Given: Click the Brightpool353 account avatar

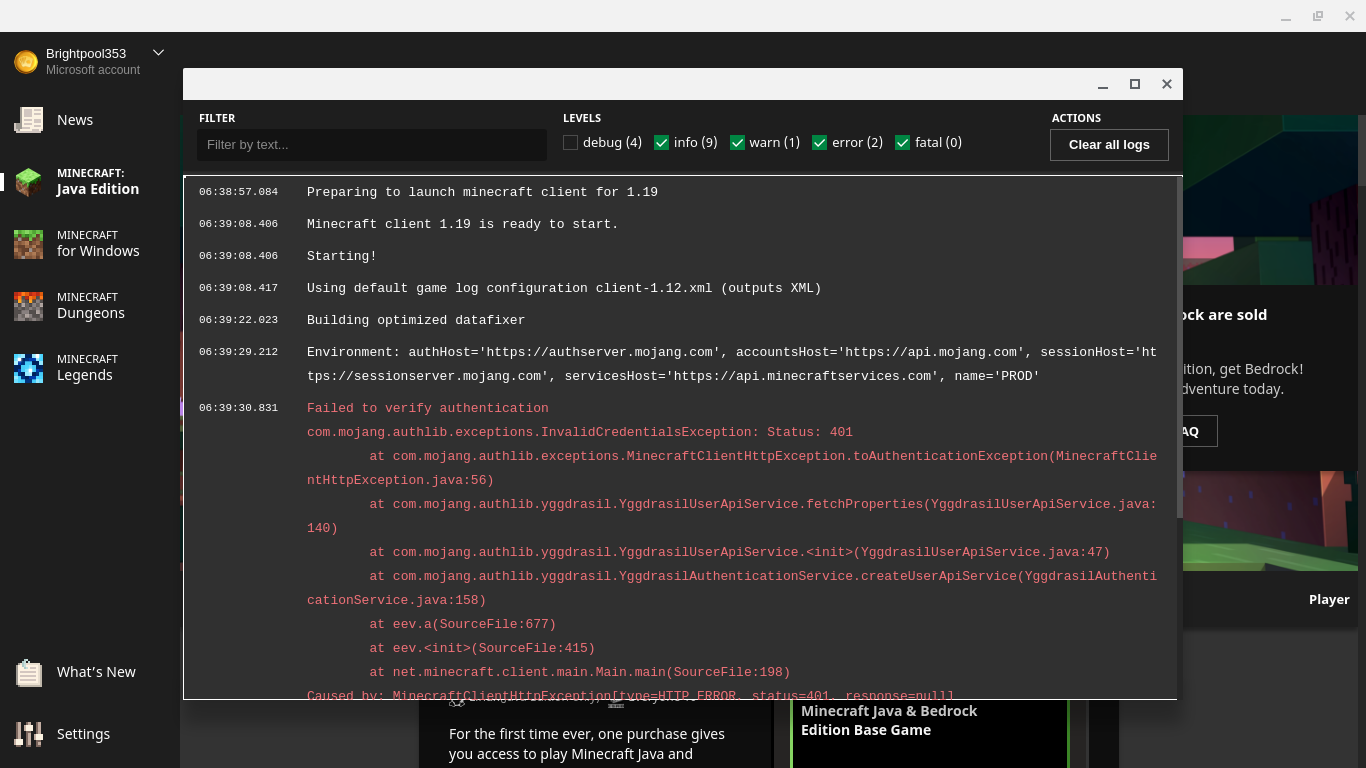Looking at the screenshot, I should pos(26,62).
